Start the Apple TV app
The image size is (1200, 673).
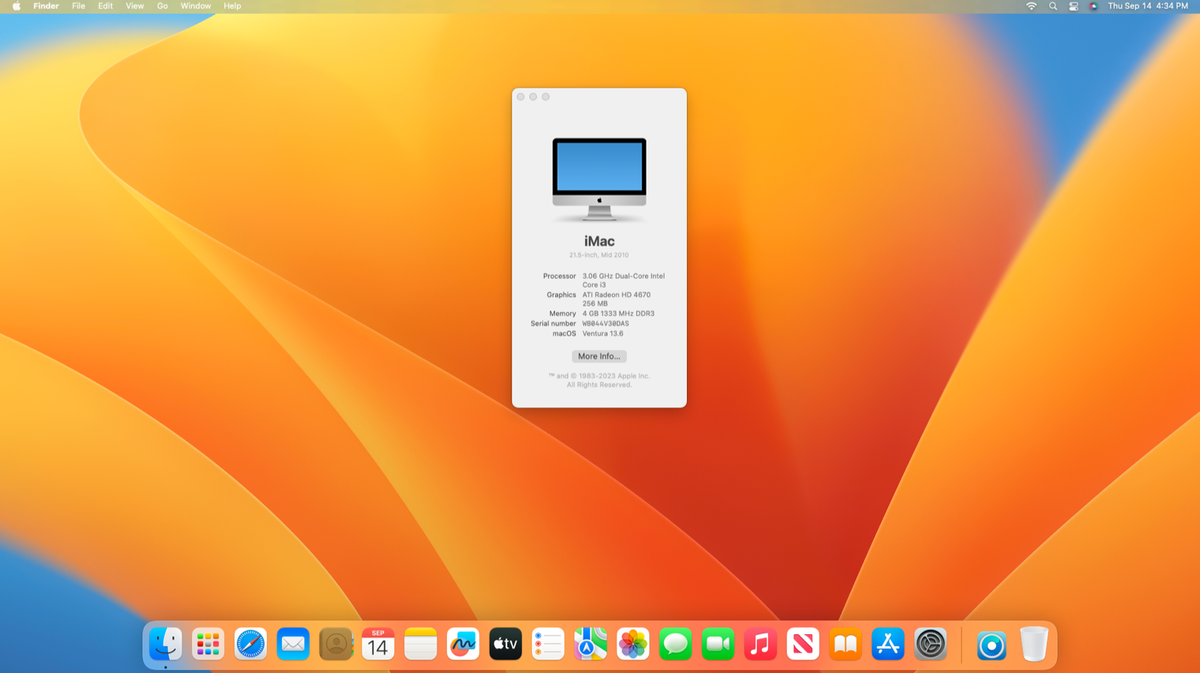(505, 644)
